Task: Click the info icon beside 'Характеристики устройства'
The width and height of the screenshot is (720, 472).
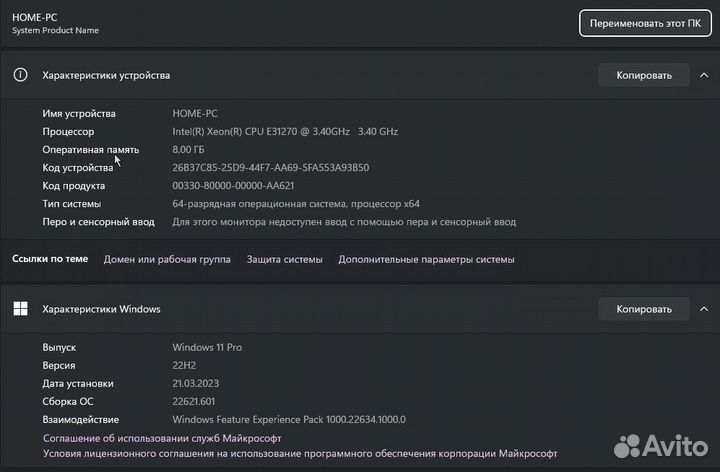Action: (x=20, y=75)
